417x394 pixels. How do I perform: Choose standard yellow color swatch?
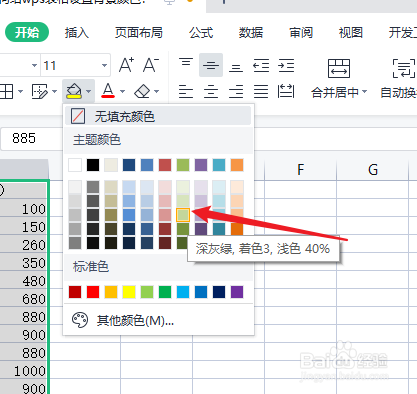[x=129, y=292]
